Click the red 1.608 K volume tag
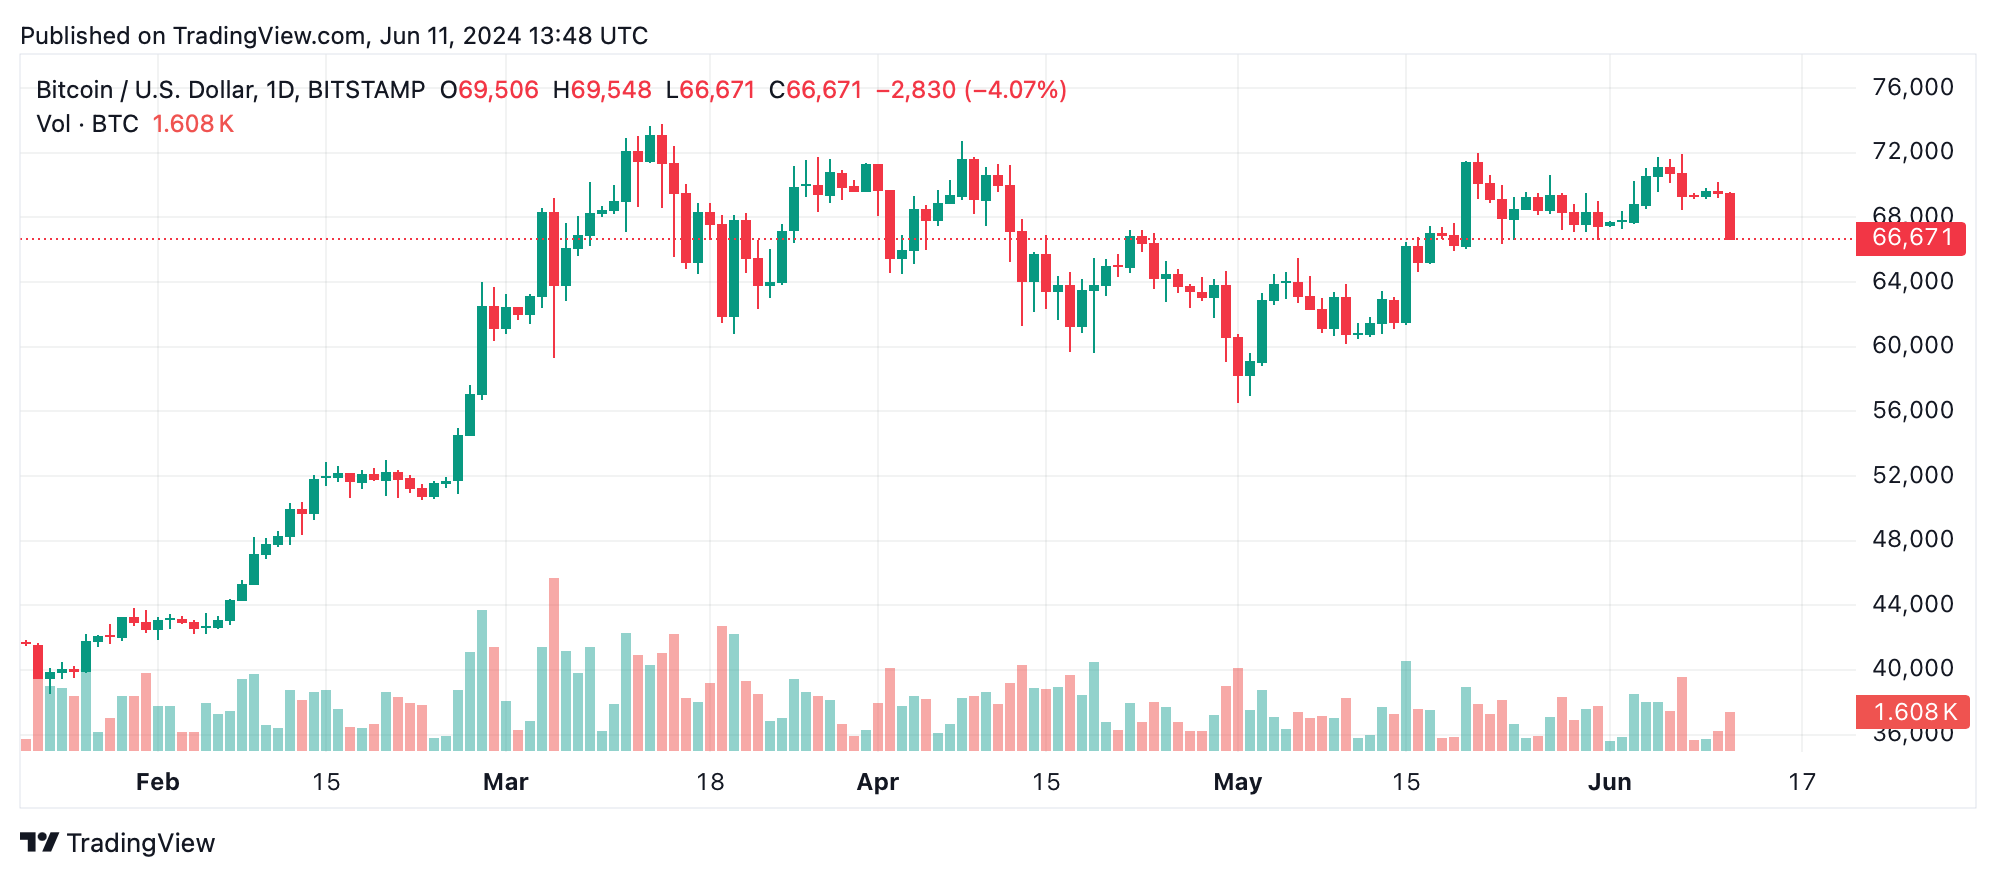Screen dimensions: 1996x878 click(x=1912, y=712)
